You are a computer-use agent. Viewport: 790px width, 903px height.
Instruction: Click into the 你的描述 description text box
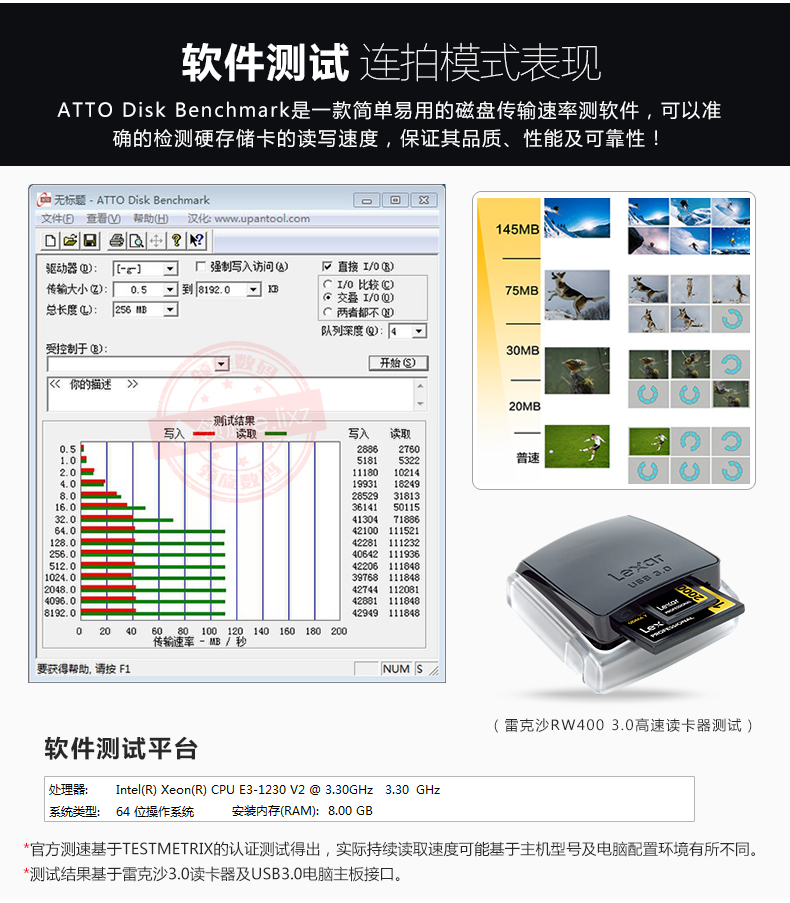coord(231,394)
